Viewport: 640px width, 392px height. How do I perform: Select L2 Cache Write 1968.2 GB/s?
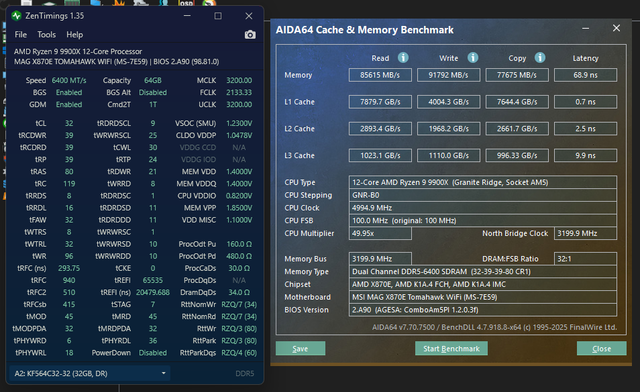449,129
